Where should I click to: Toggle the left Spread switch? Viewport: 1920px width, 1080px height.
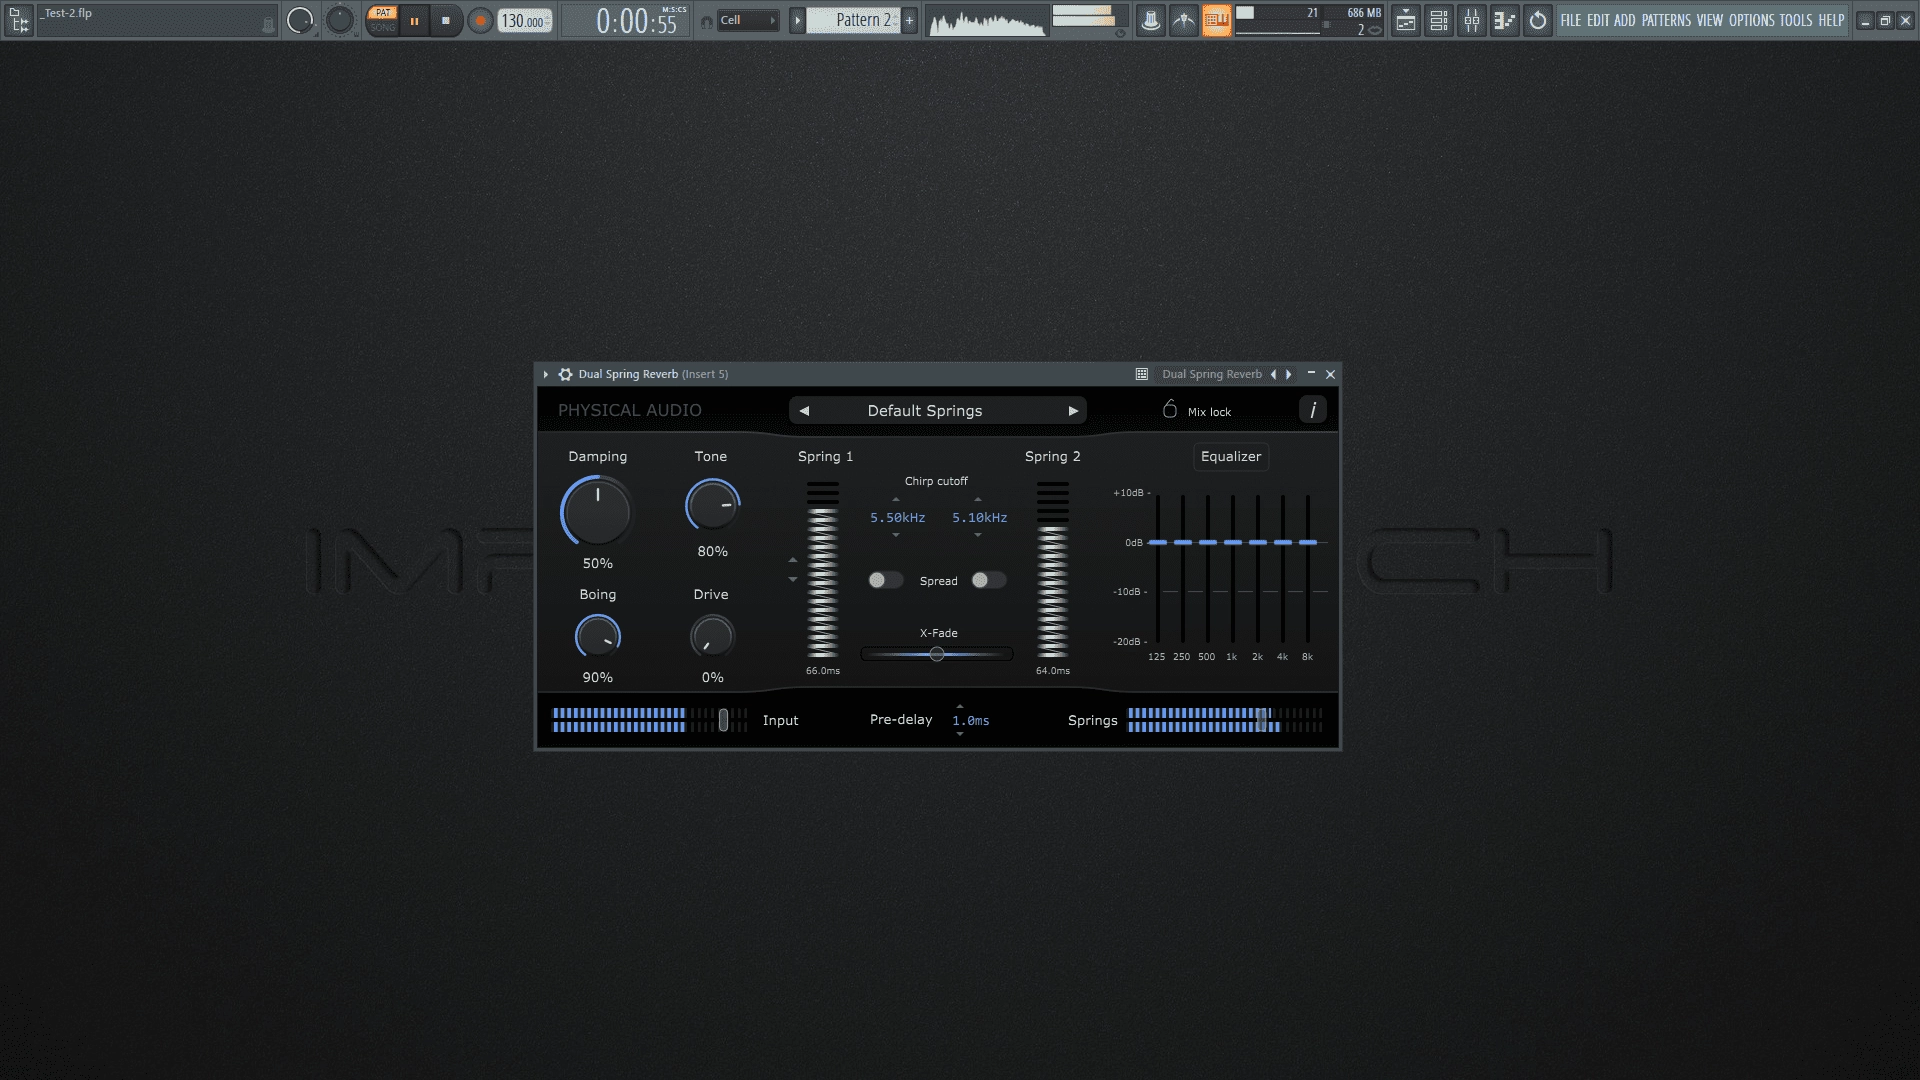885,580
